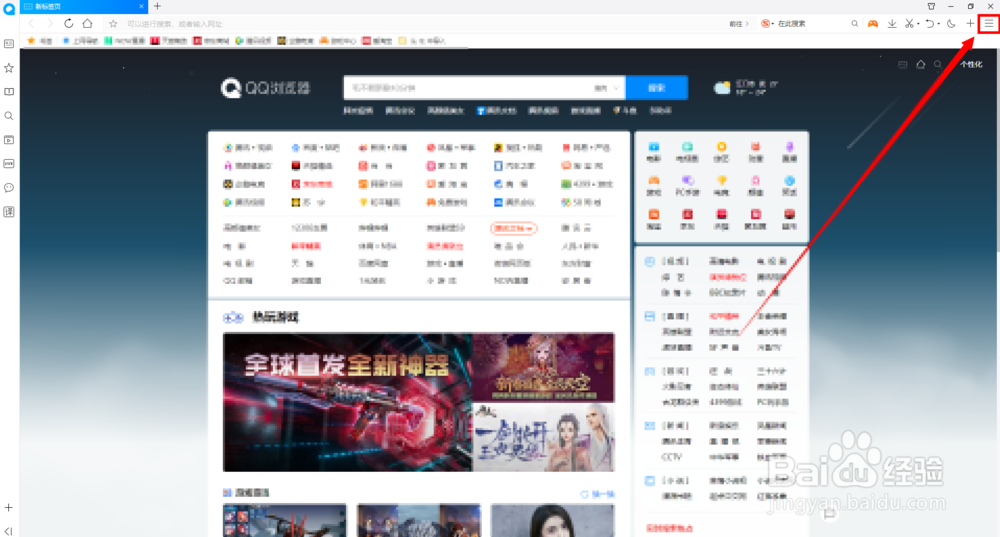Select the 新标签页 tab
The height and width of the screenshot is (537, 1000).
pos(84,6)
